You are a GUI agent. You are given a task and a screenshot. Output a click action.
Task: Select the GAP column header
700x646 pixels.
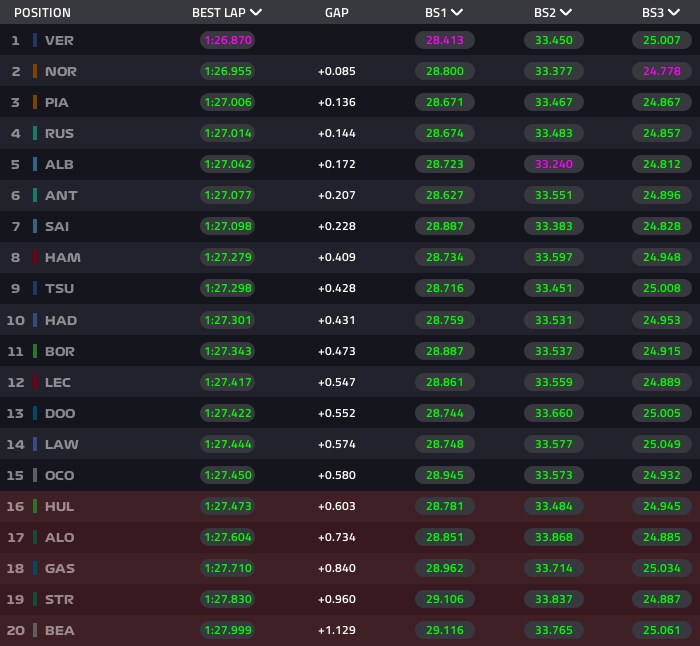(337, 13)
